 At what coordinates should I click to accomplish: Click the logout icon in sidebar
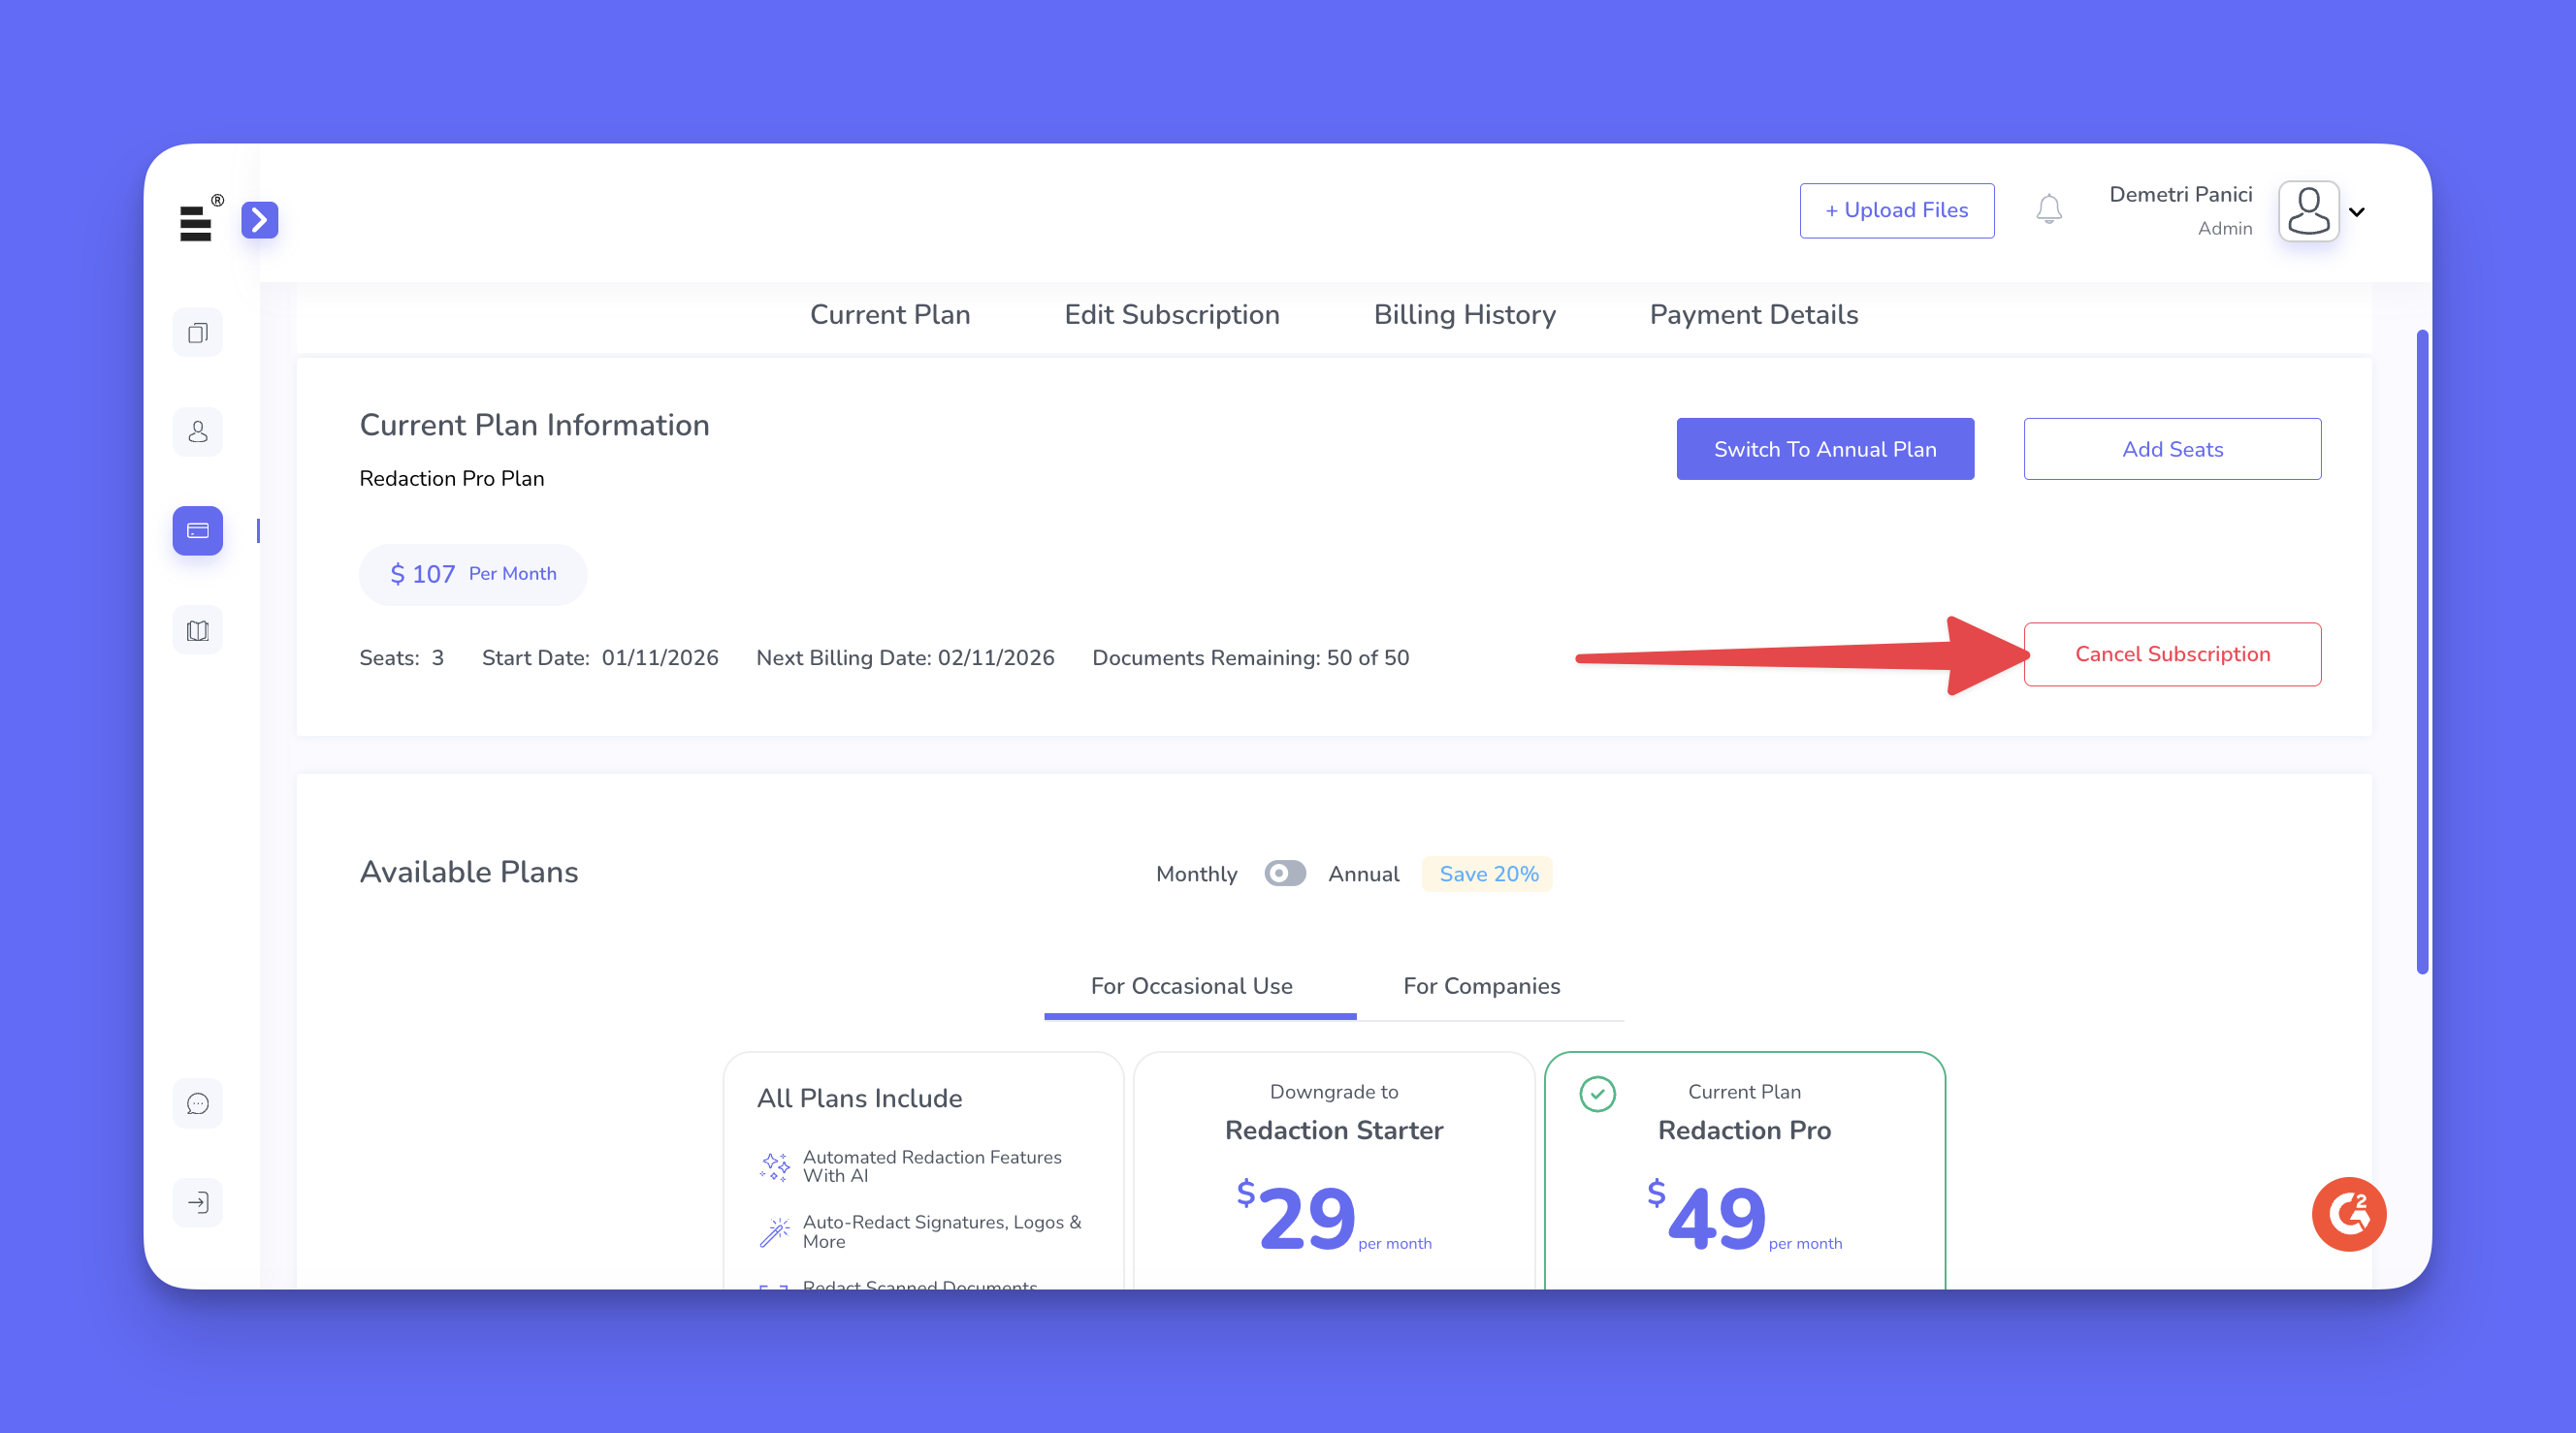(x=198, y=1203)
